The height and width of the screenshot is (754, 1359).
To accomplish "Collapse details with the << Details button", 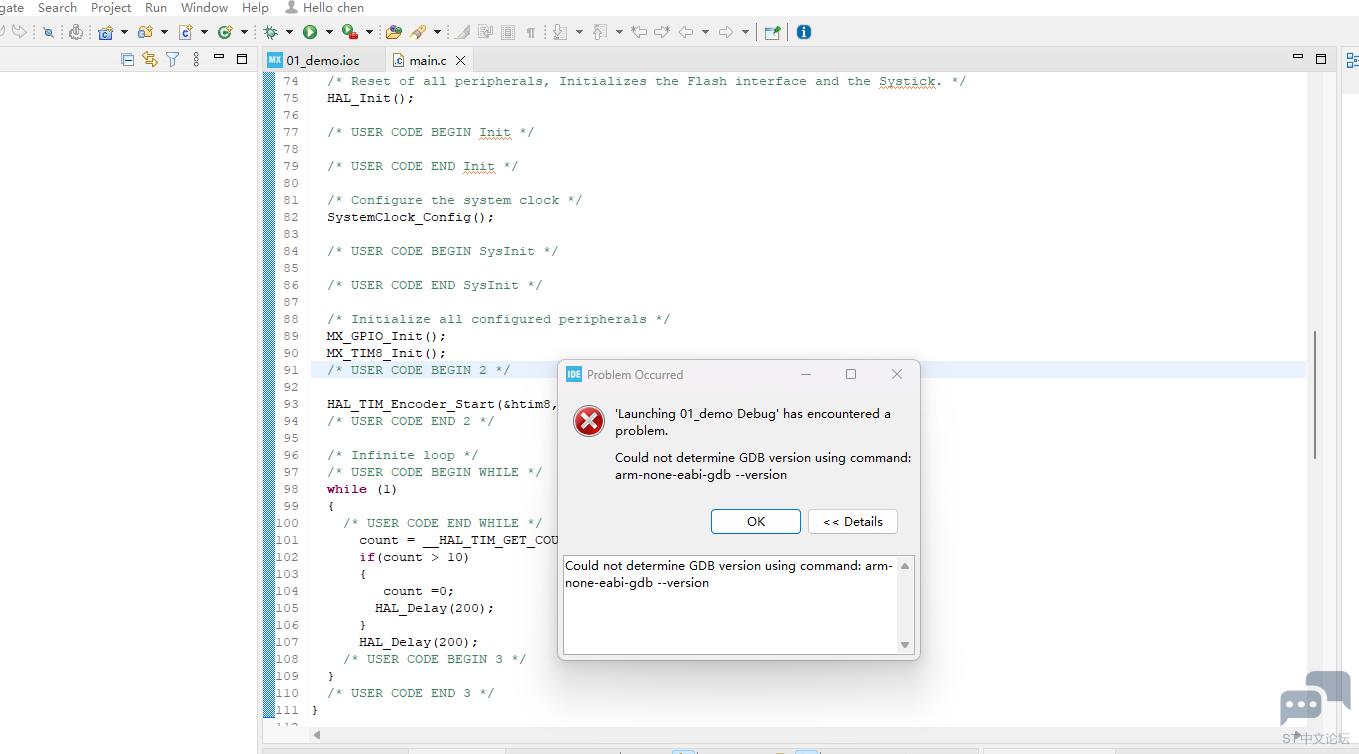I will (x=853, y=521).
